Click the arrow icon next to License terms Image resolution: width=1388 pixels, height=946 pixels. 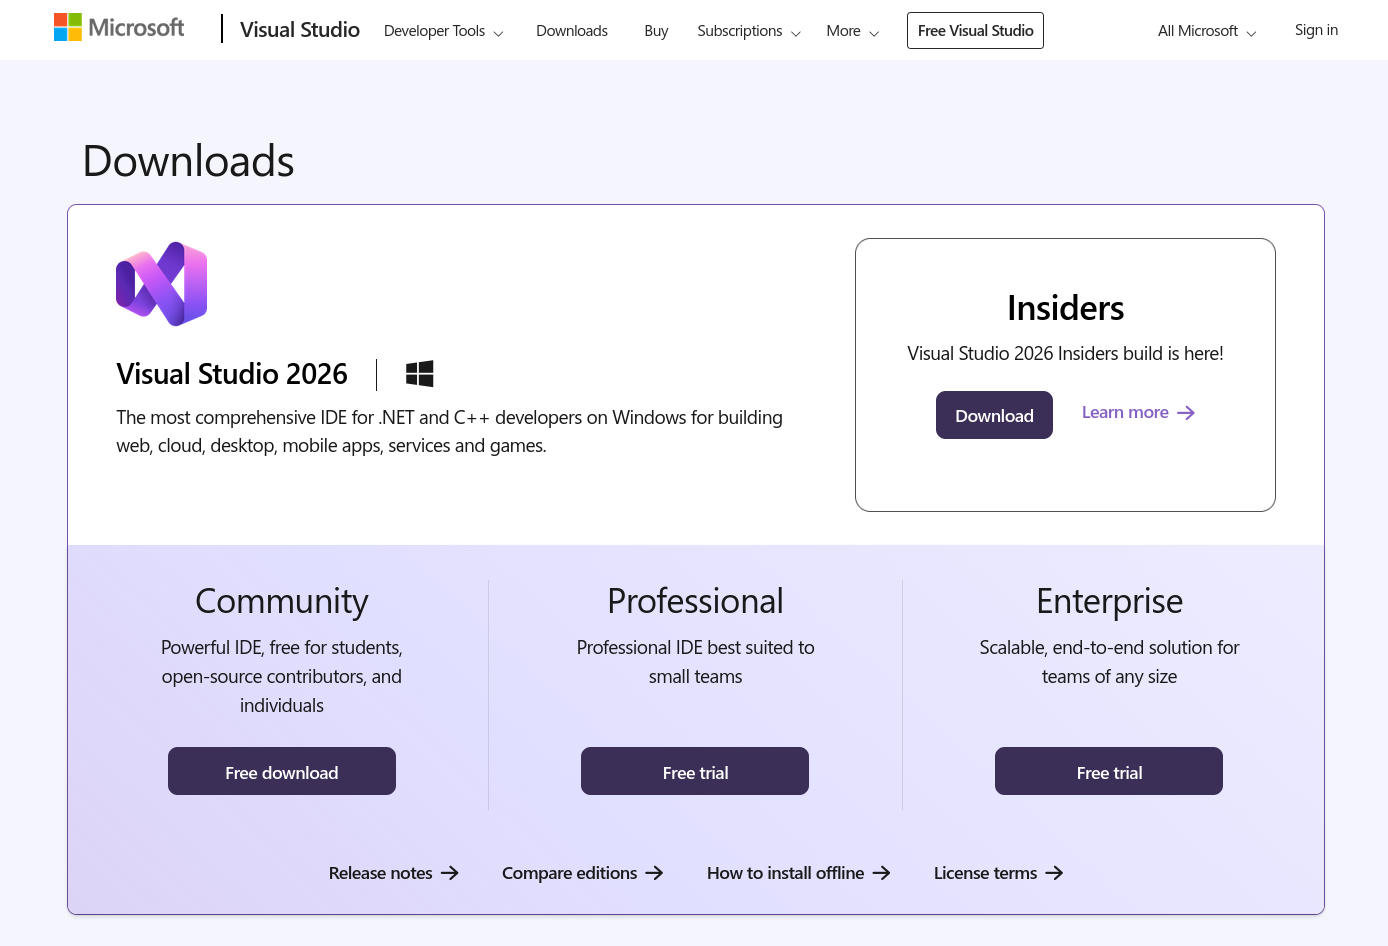(1055, 873)
